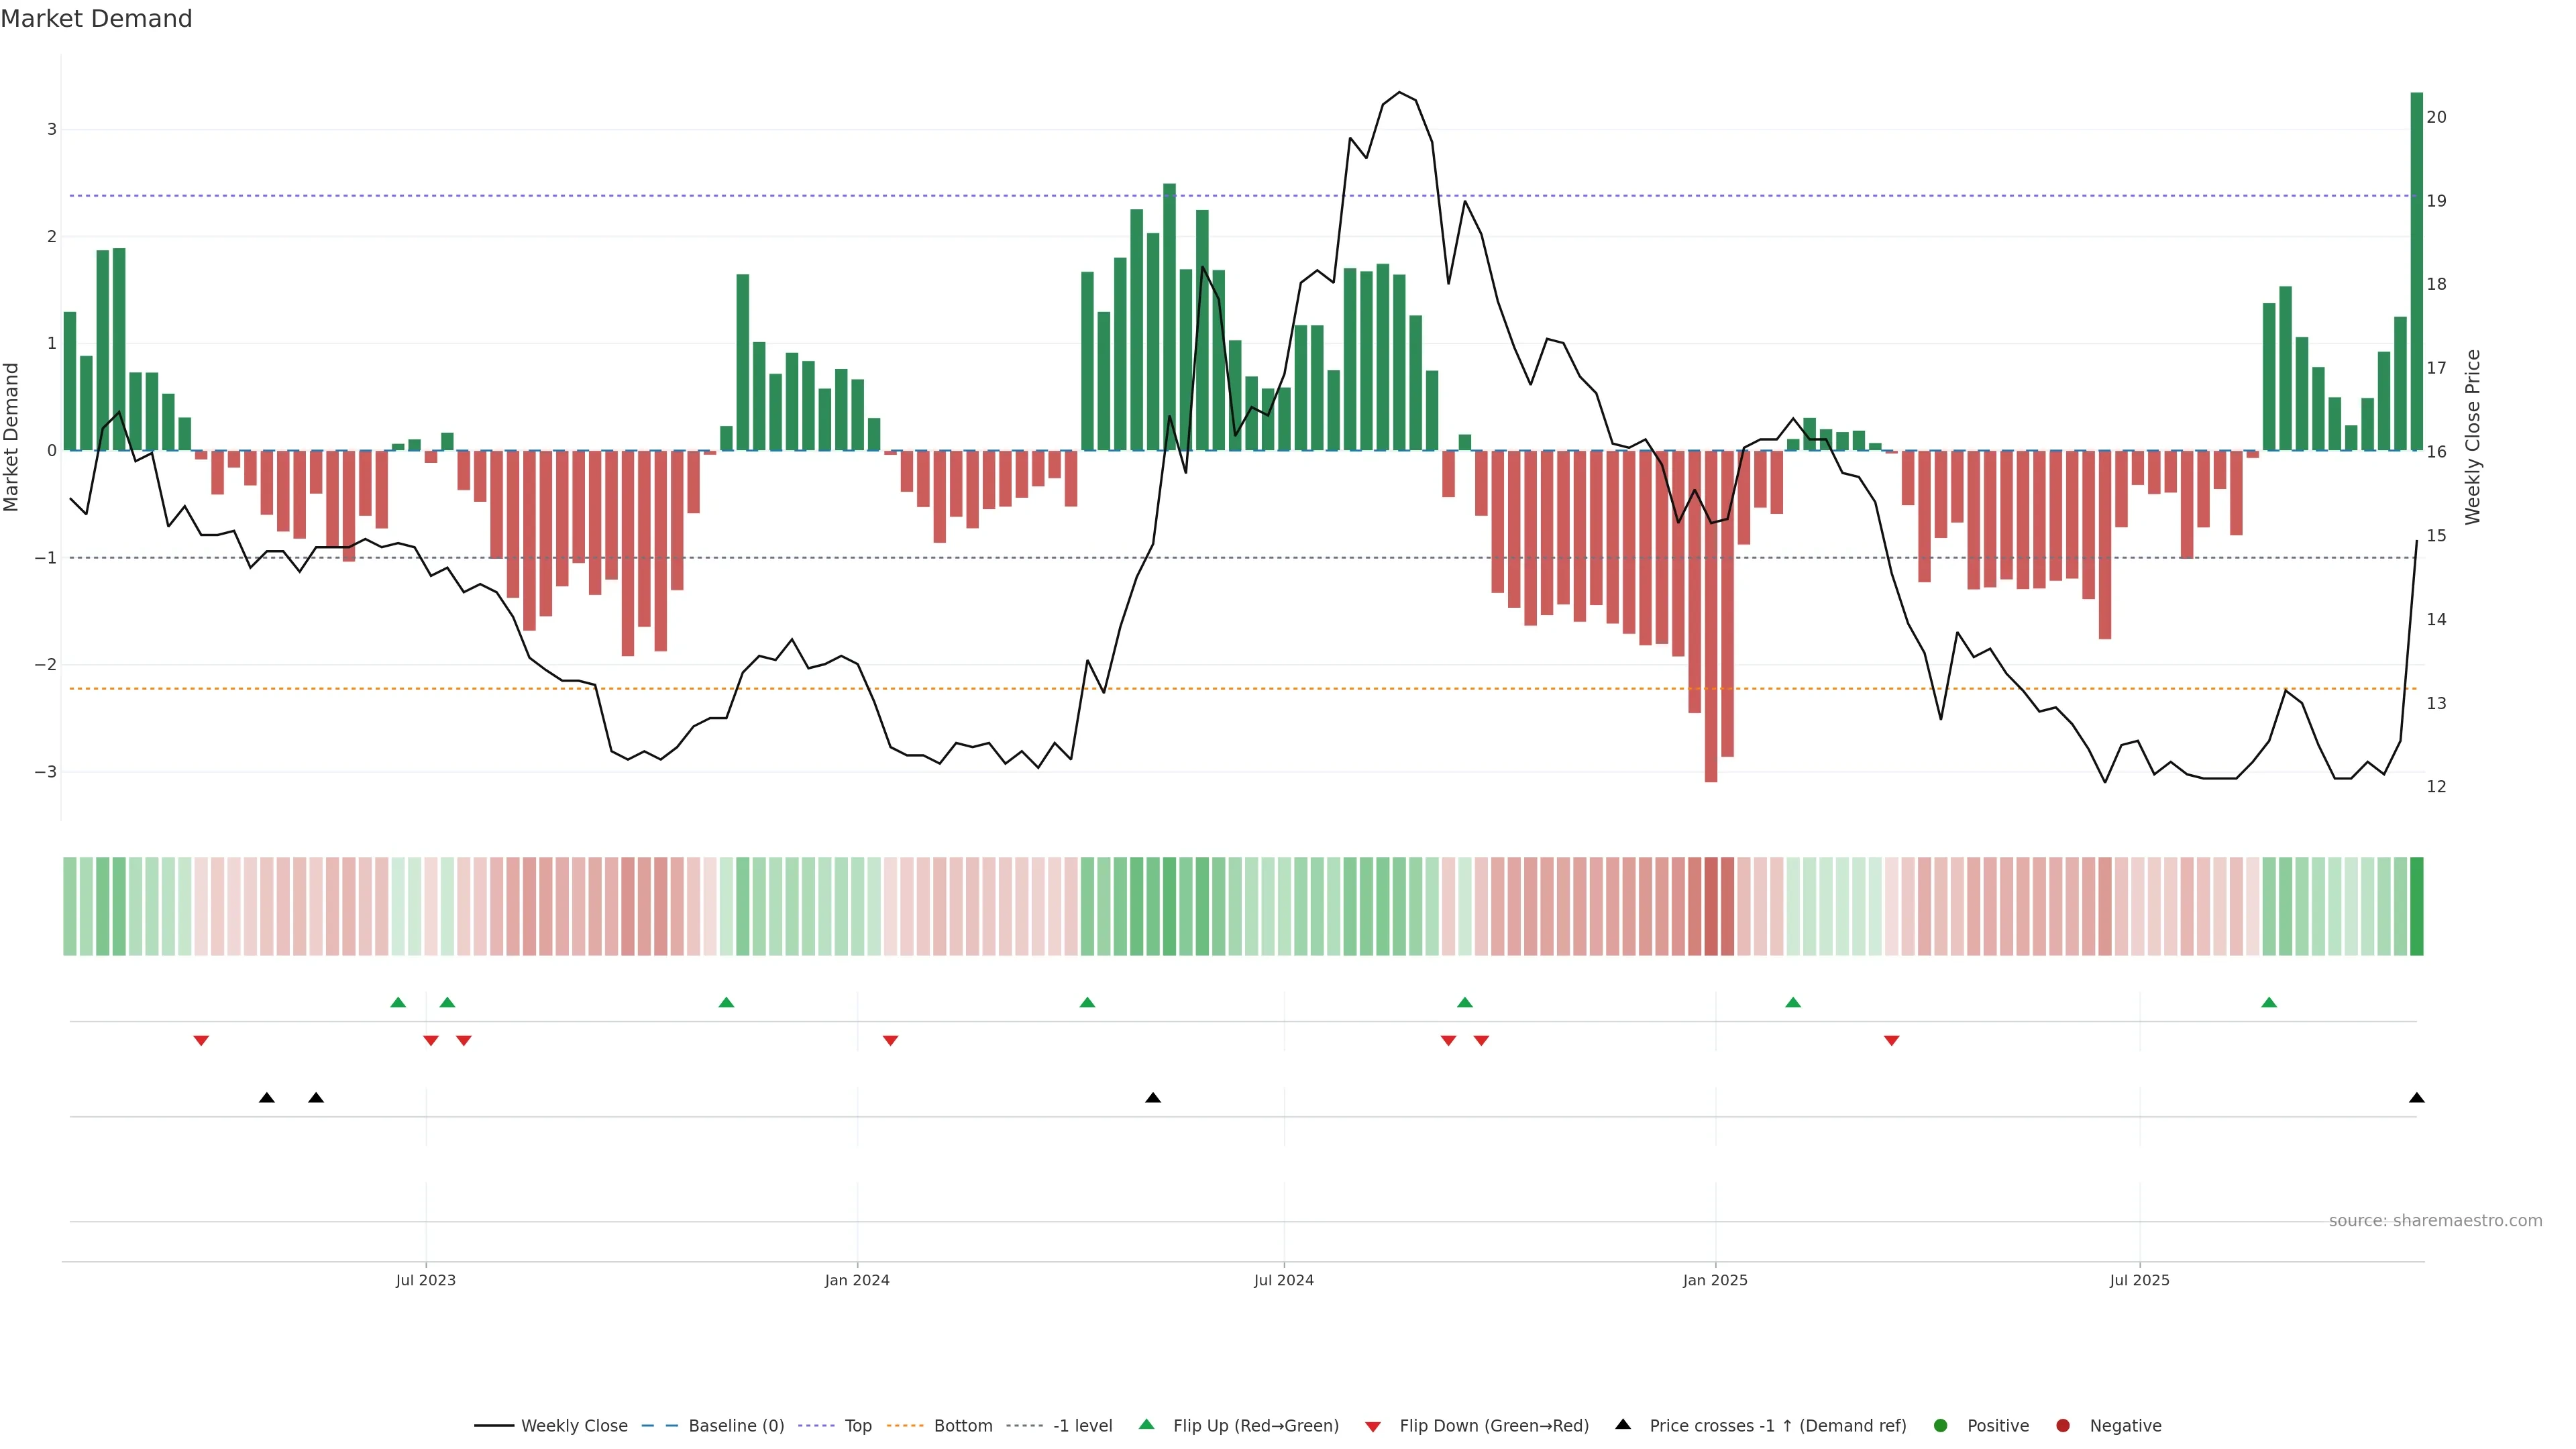Viewport: 2576px width, 1449px height.
Task: Click the leftmost black price-cross triangle marker
Action: coord(266,1098)
